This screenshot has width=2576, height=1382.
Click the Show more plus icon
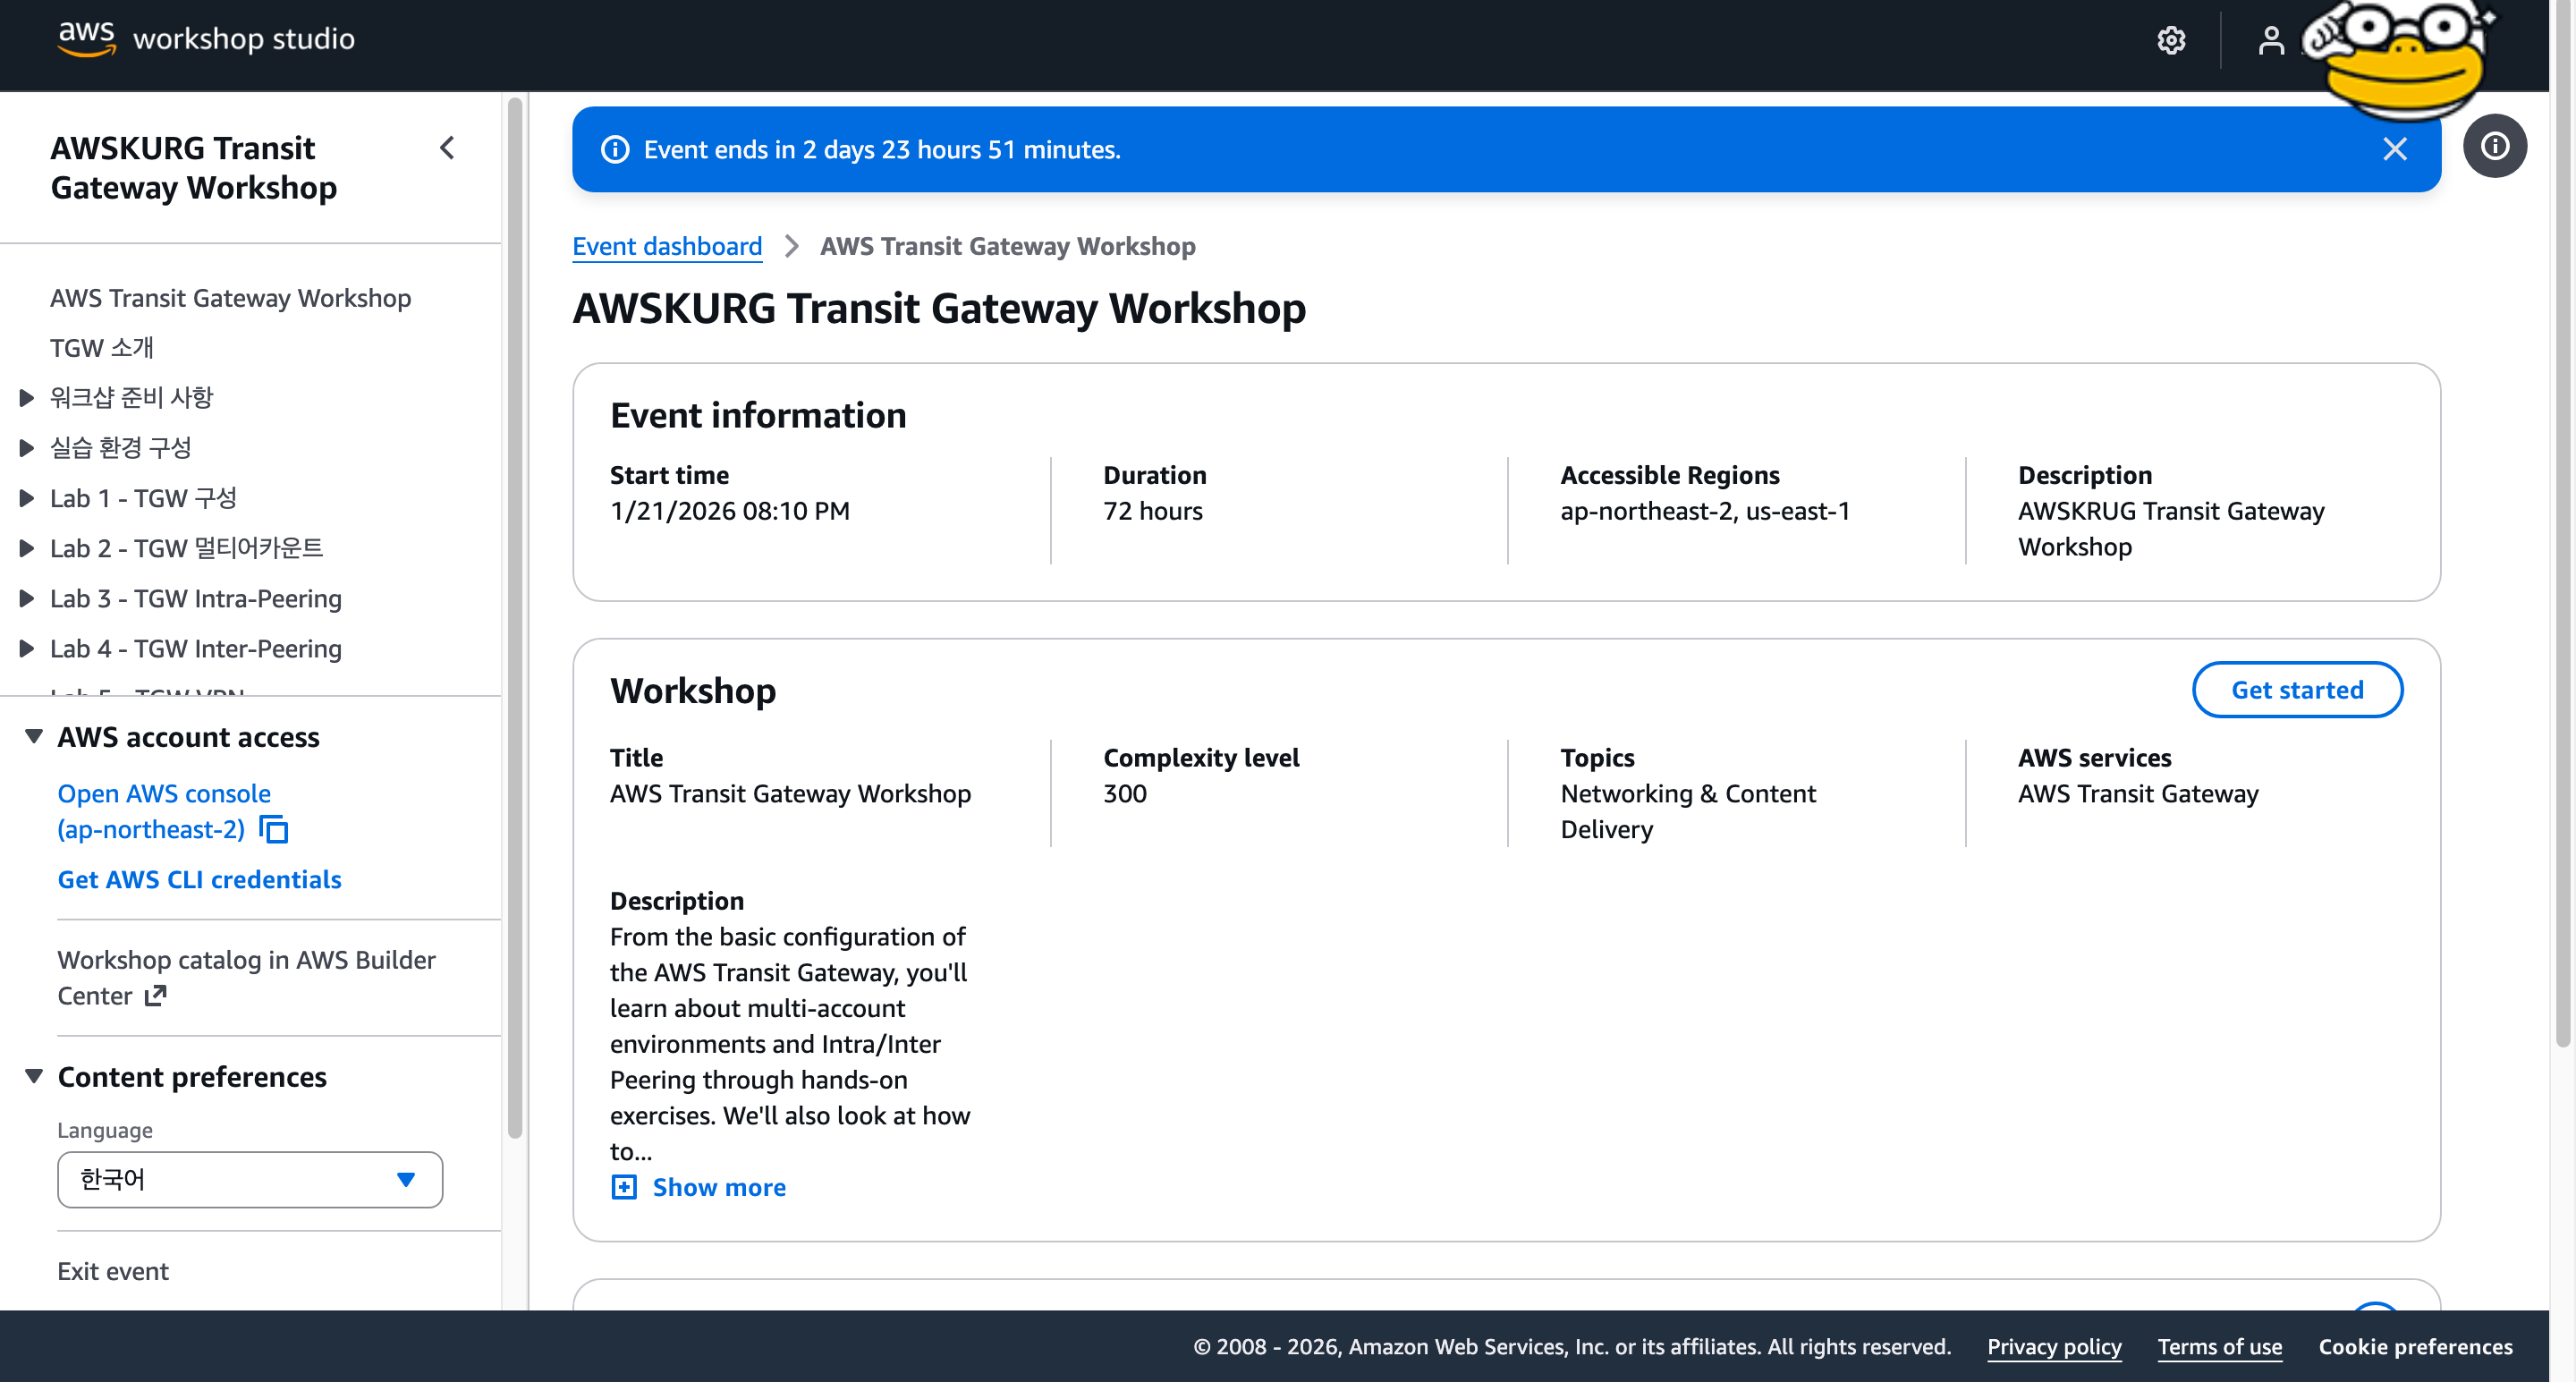(x=624, y=1187)
